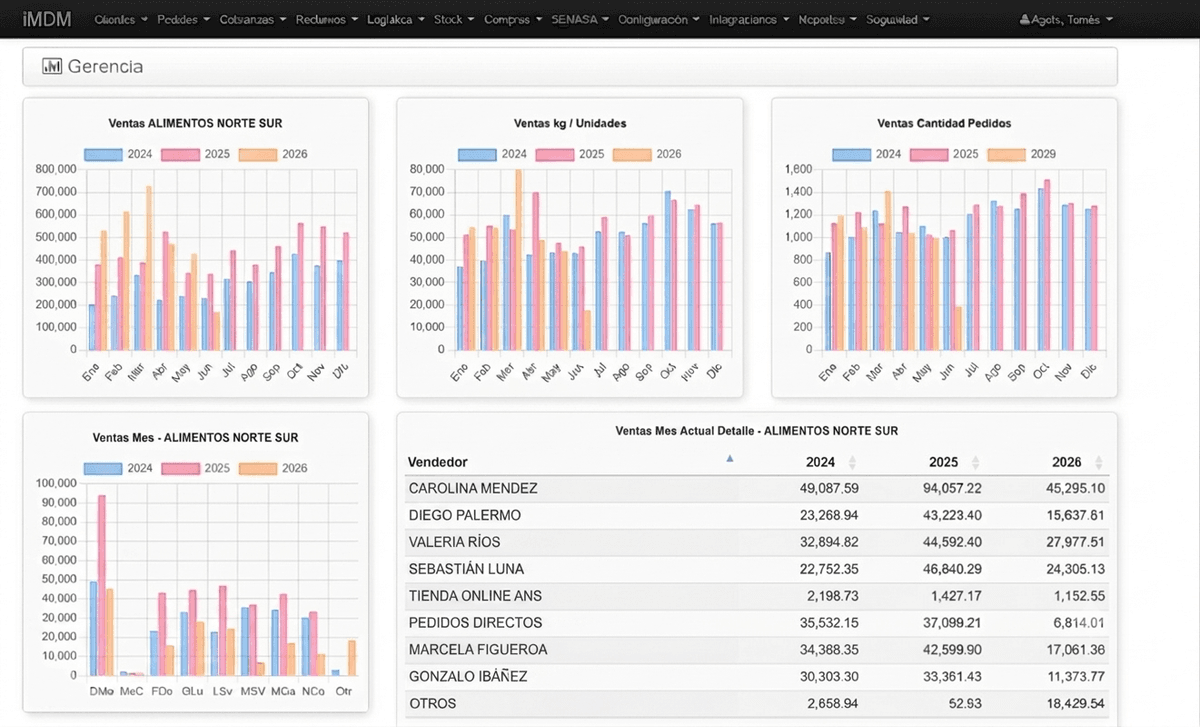Click the value 2,198.73 in the table
Image resolution: width=1200 pixels, height=727 pixels.
click(833, 596)
